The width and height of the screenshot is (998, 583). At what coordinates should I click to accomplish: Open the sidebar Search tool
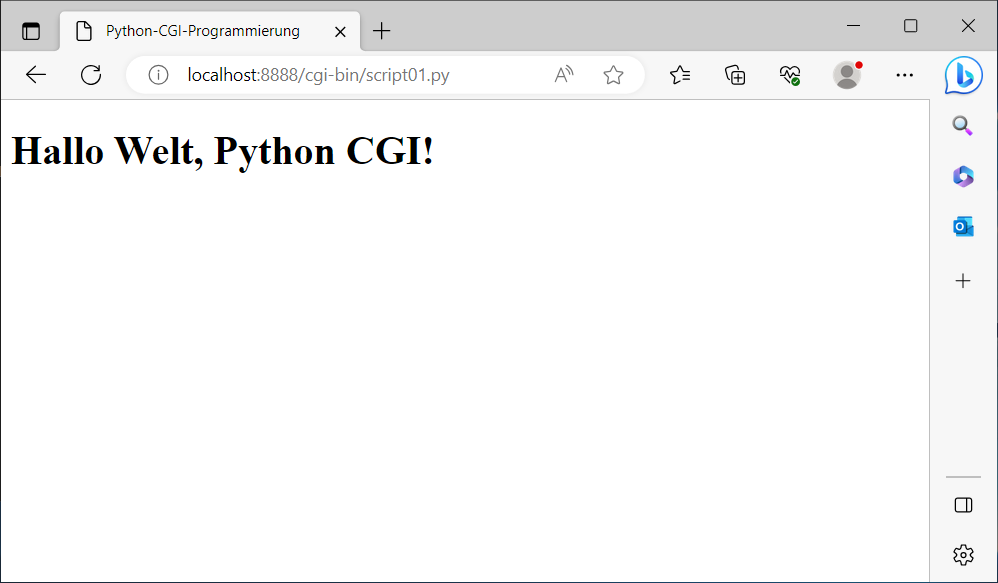[x=963, y=125]
